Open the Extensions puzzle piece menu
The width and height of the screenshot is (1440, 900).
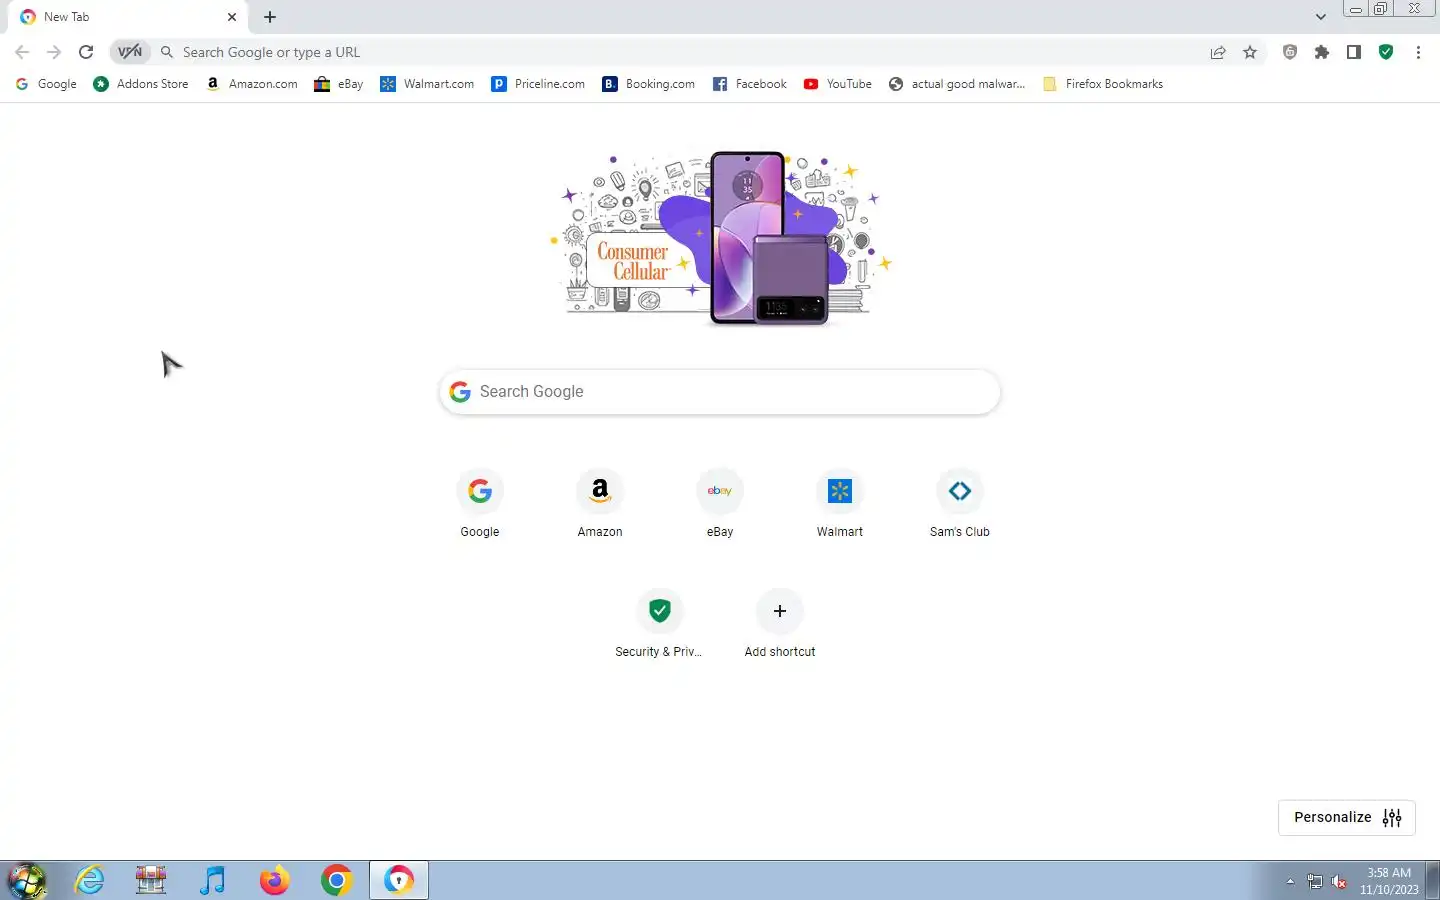(x=1322, y=52)
